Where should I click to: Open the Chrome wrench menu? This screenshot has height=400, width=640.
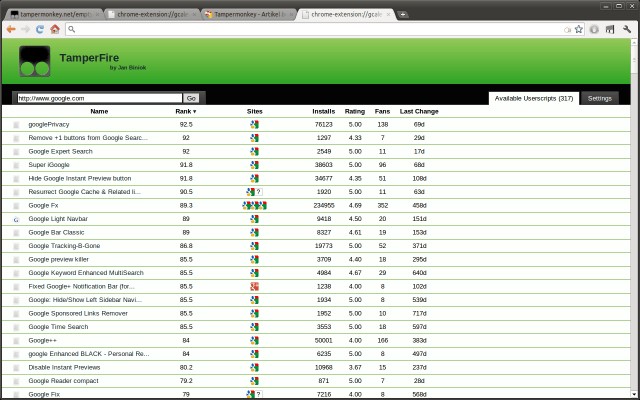coord(627,29)
